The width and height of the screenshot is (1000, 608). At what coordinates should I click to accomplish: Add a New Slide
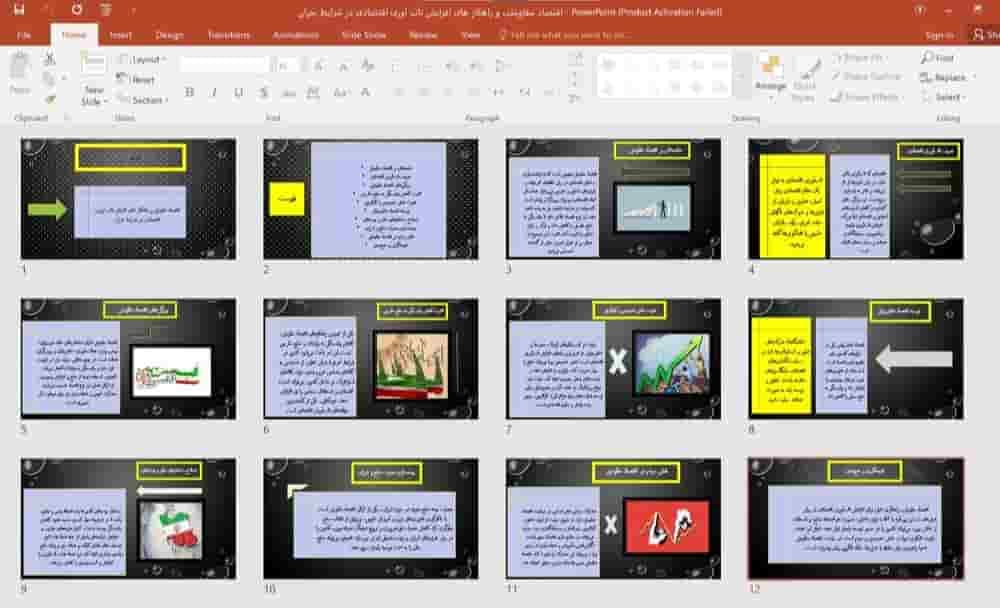93,79
